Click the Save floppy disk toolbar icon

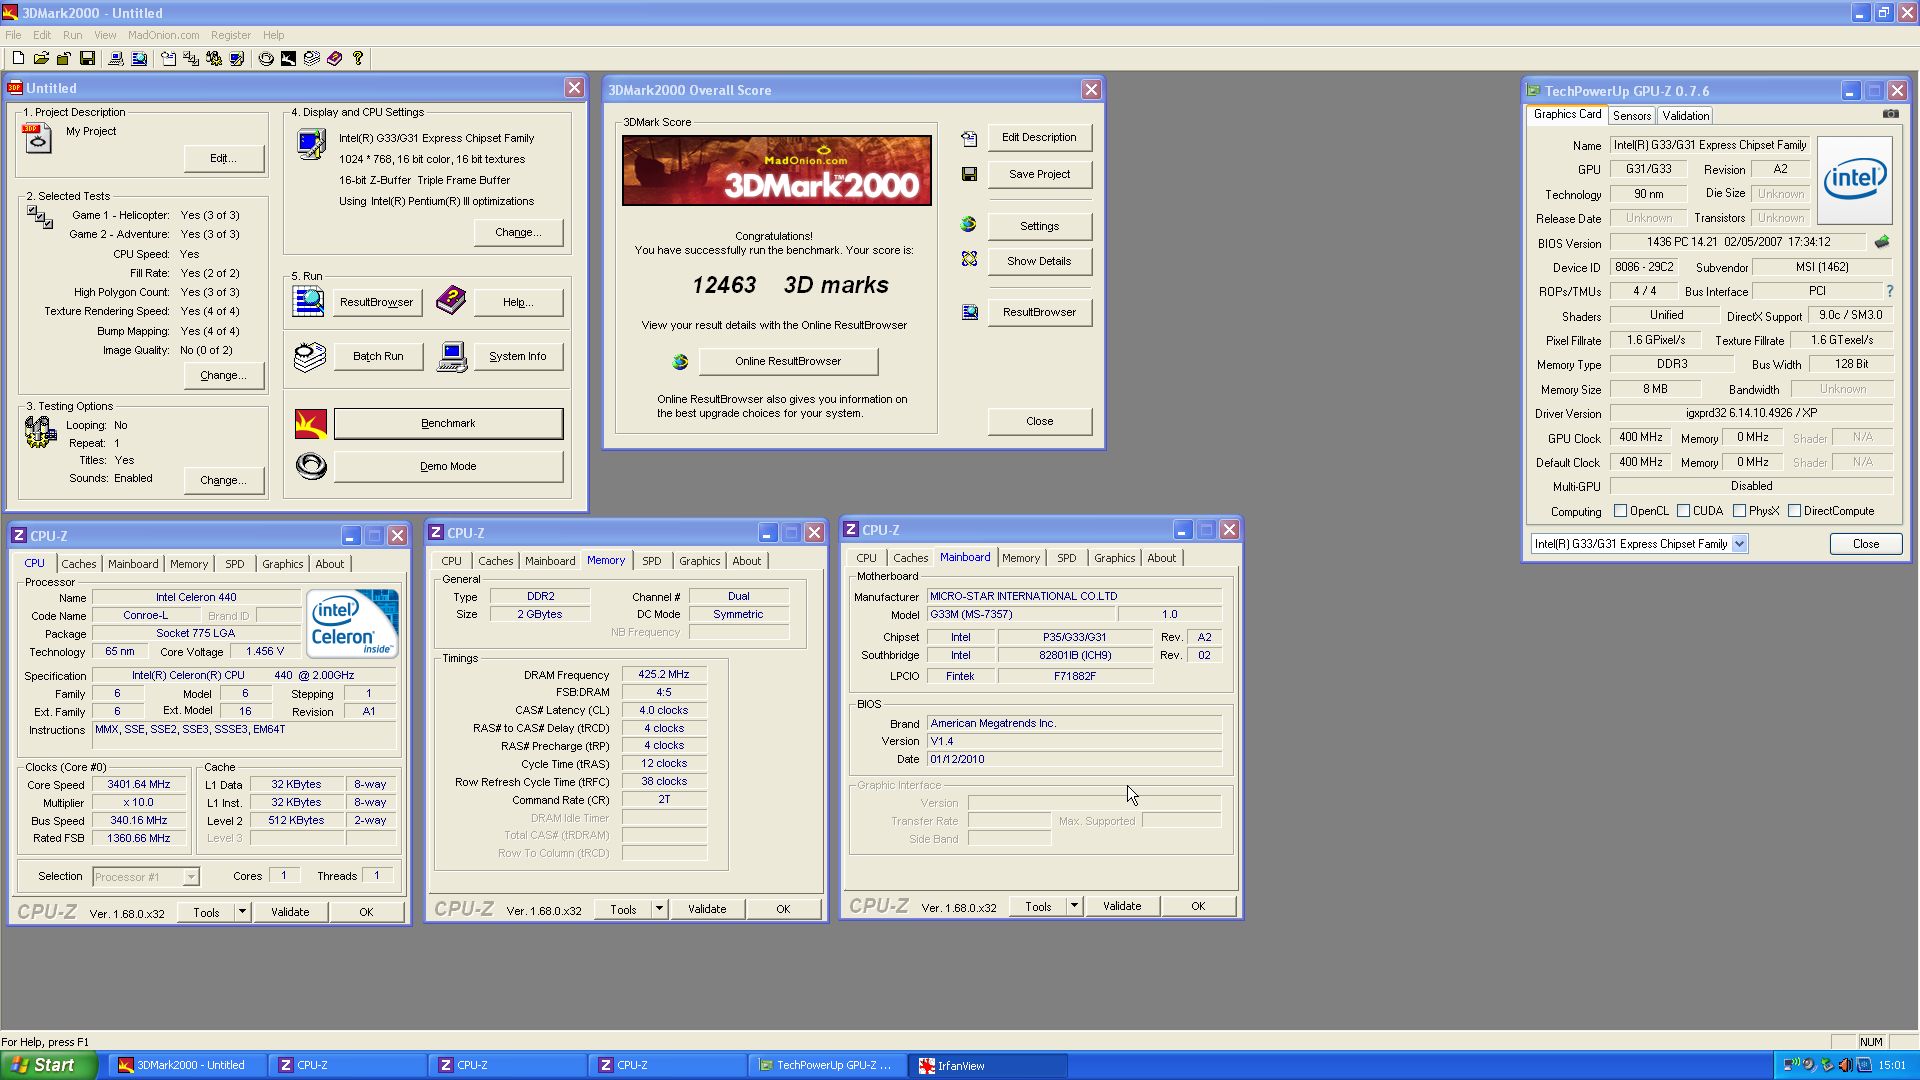87,59
